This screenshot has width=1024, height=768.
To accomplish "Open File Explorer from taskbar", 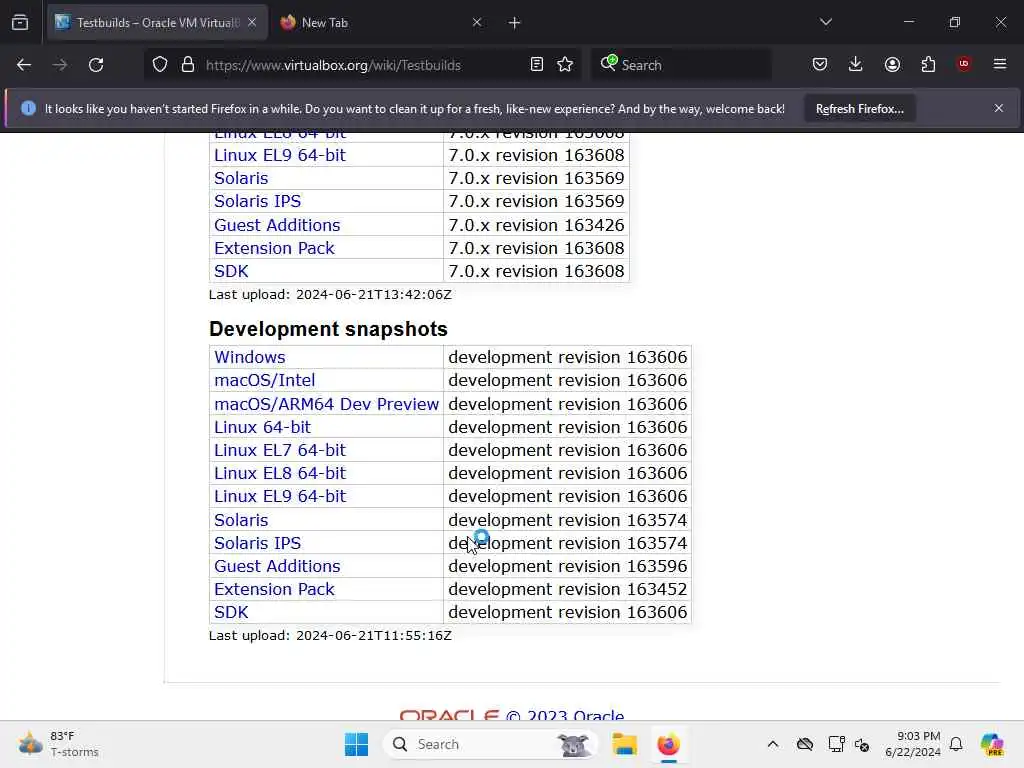I will pyautogui.click(x=624, y=744).
